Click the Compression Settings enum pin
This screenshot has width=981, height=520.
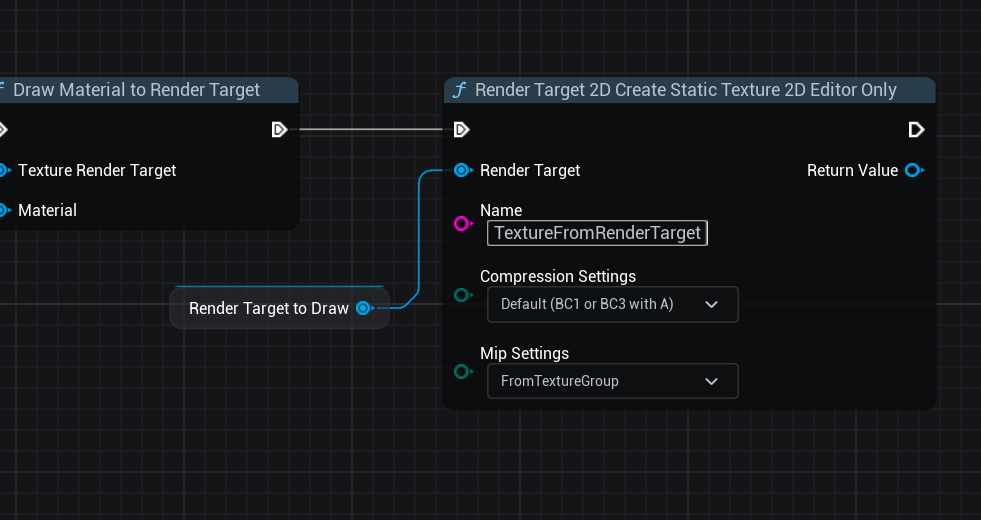tap(462, 295)
